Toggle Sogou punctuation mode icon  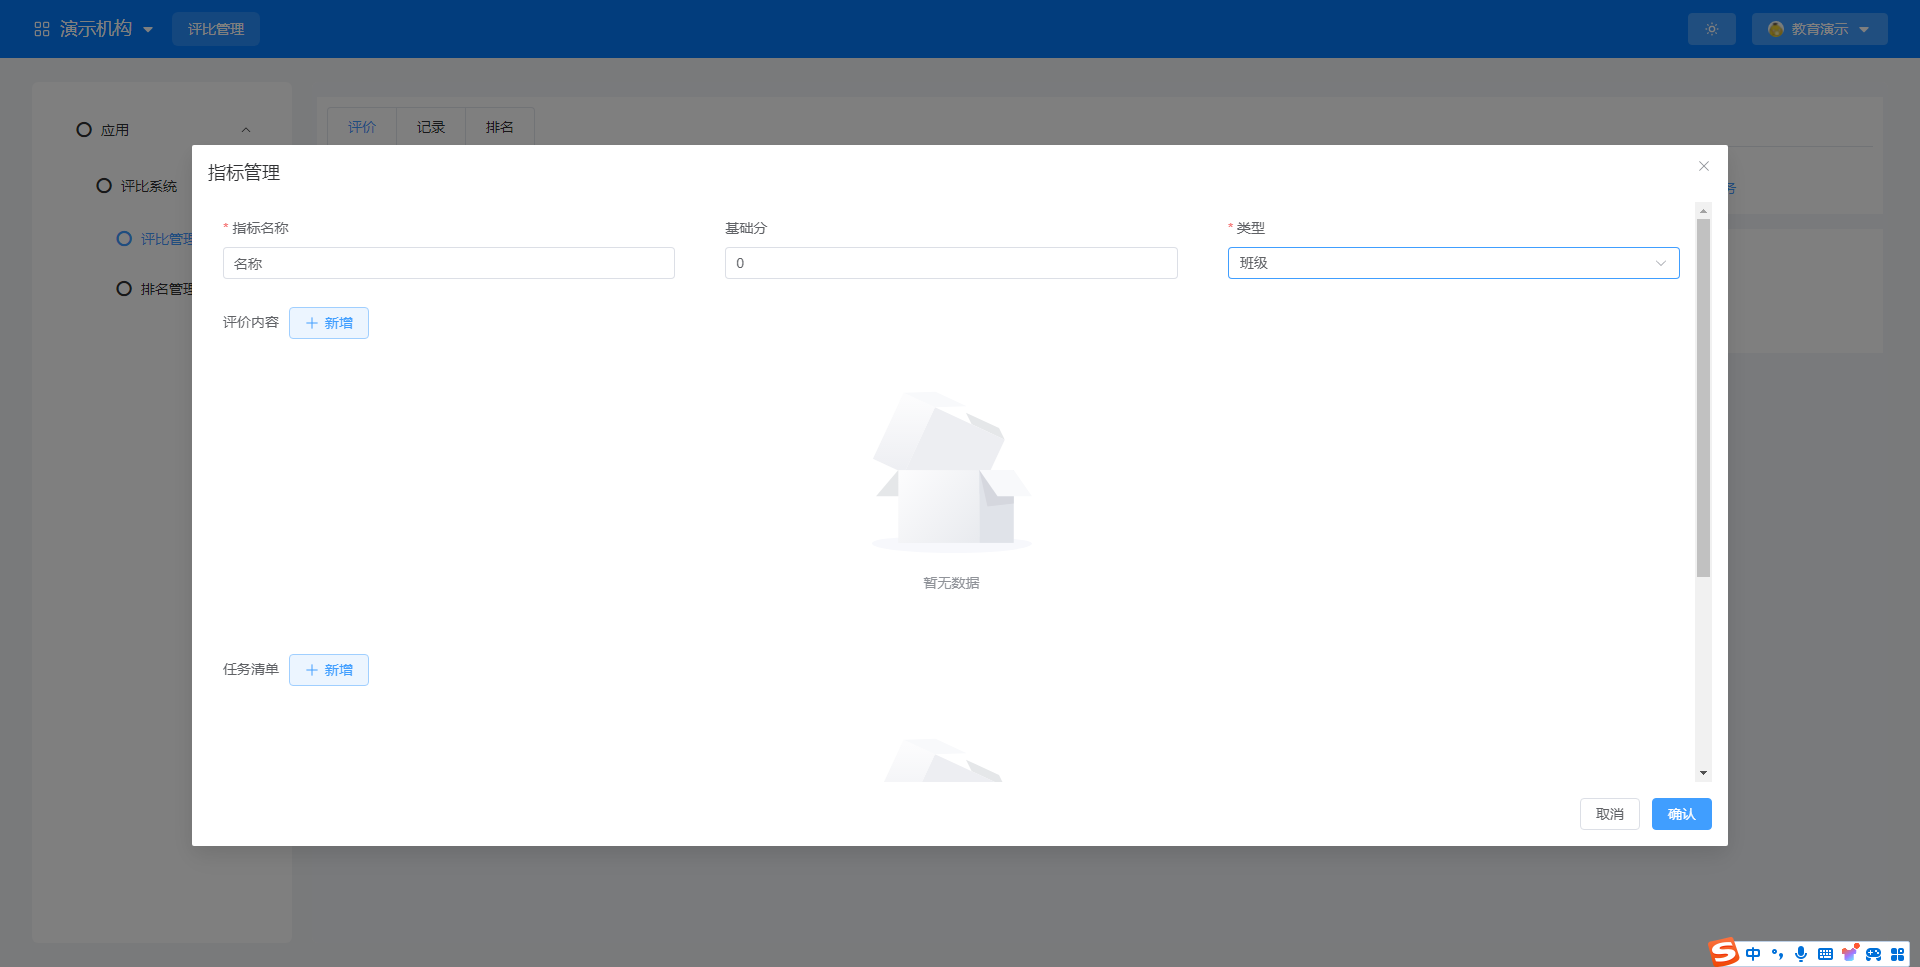pyautogui.click(x=1777, y=954)
